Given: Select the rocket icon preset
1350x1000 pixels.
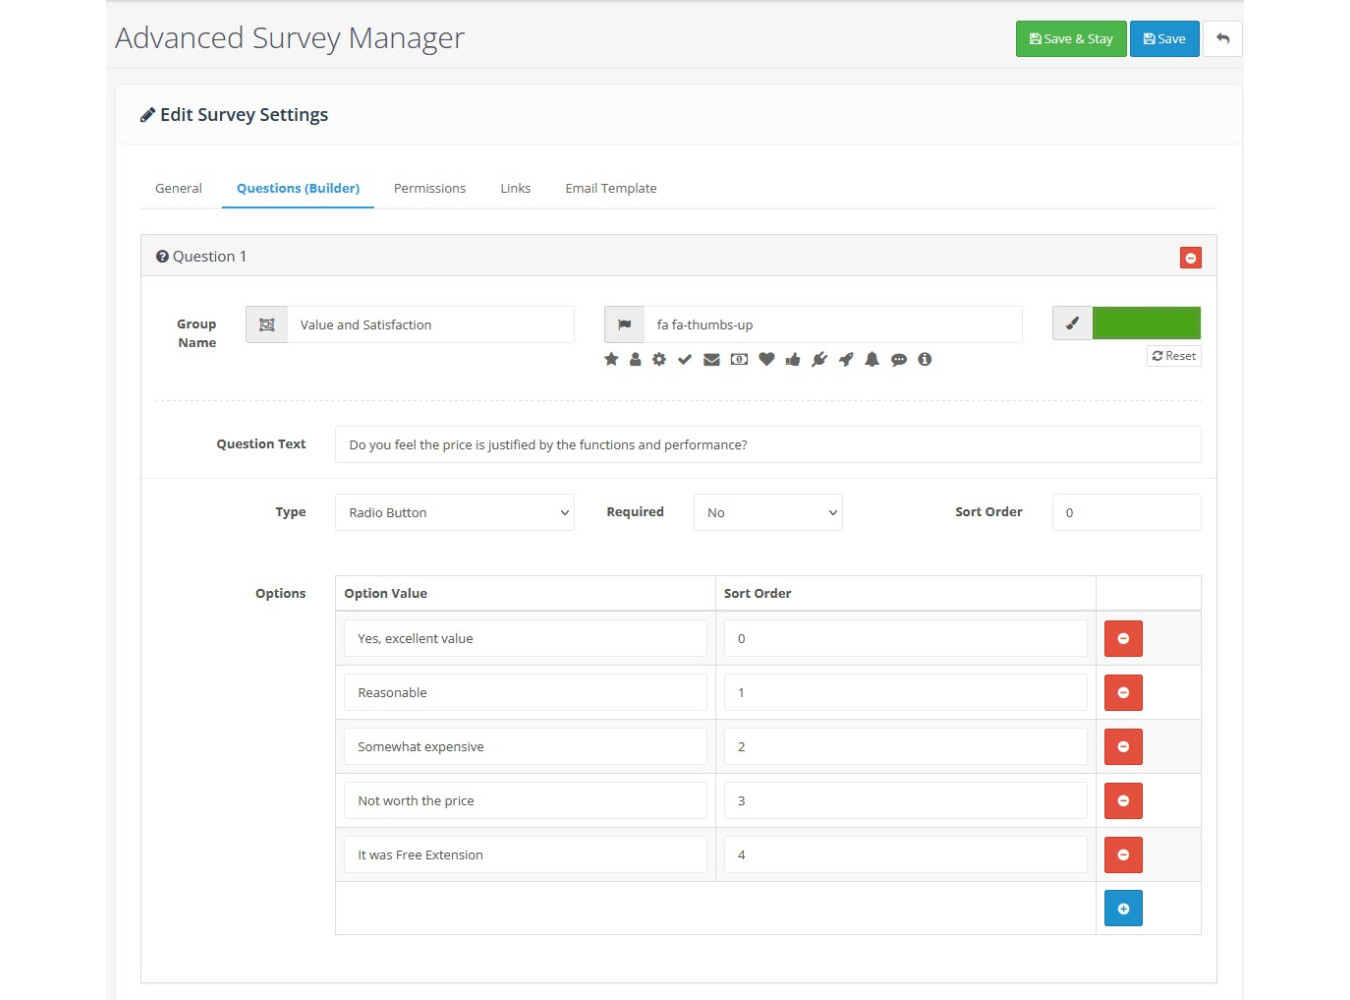Looking at the screenshot, I should coord(846,359).
